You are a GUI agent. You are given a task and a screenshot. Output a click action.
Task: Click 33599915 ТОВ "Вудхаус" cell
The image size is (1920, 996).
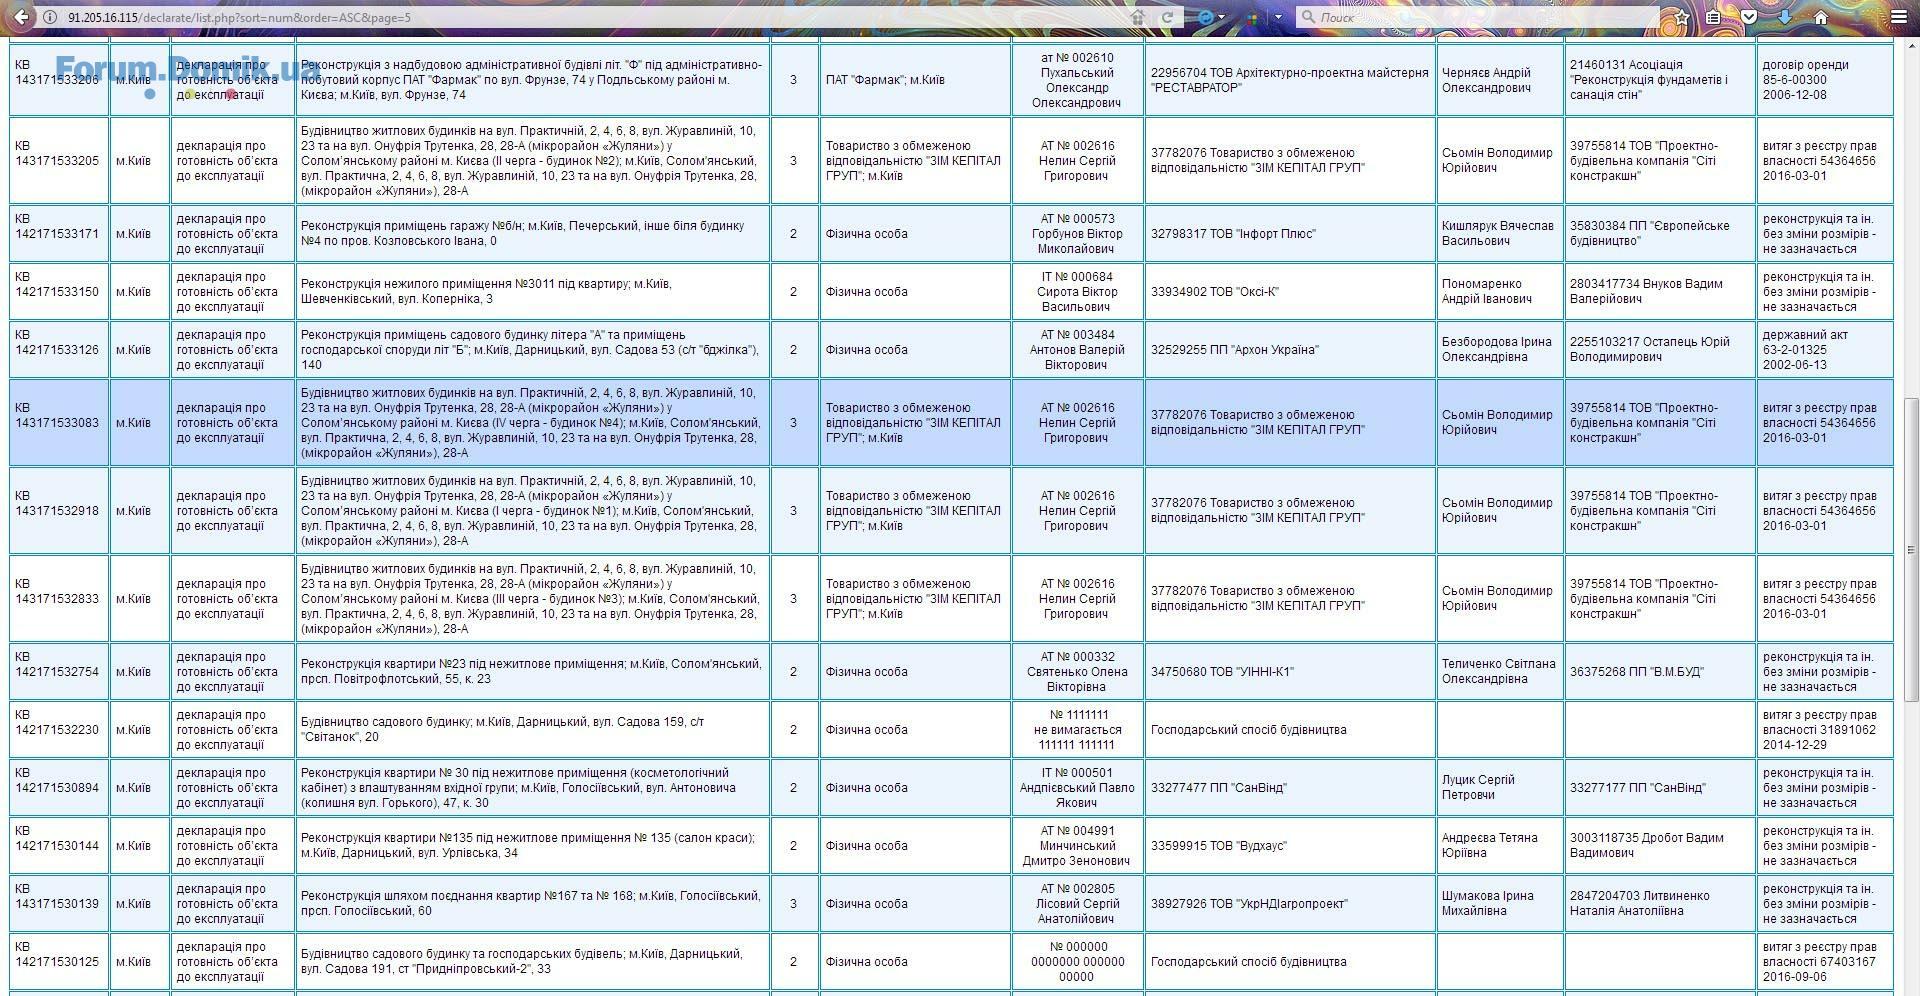1290,846
